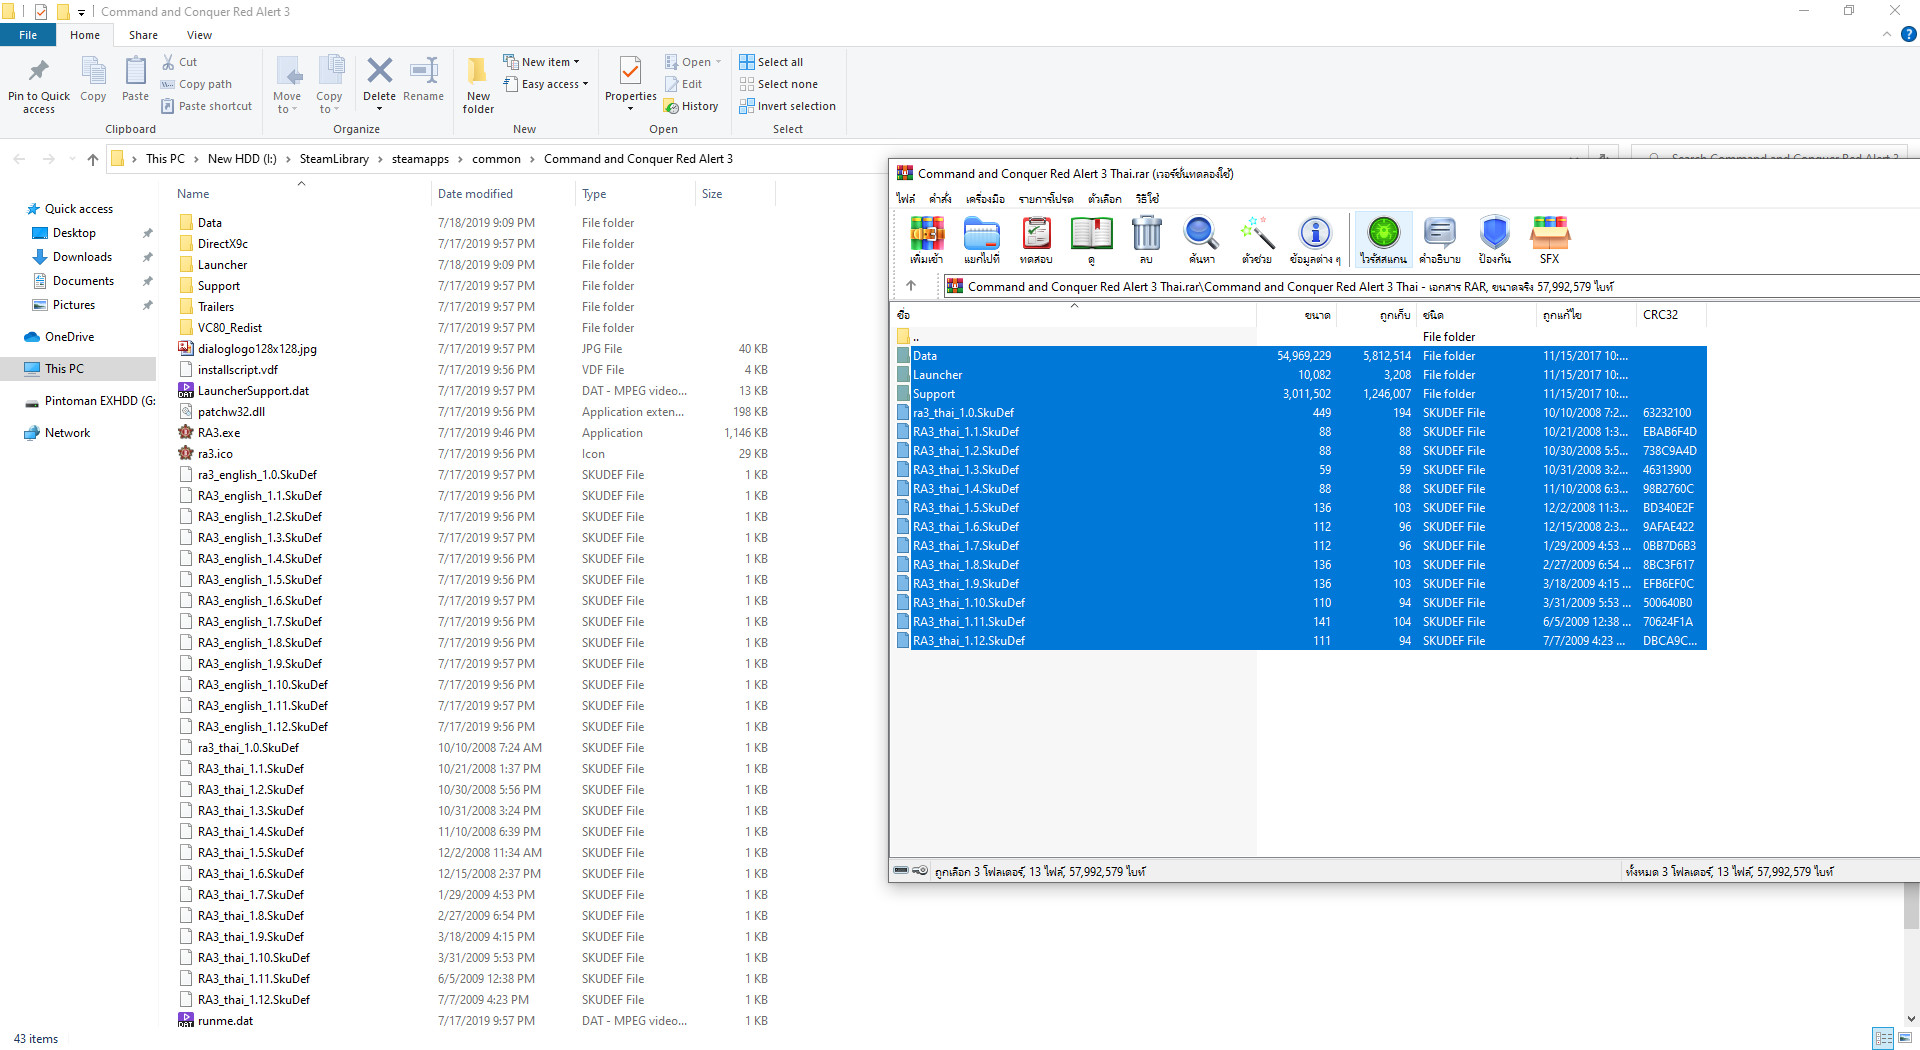The image size is (1920, 1050).
Task: Sort files by Date modified column
Action: tap(475, 194)
